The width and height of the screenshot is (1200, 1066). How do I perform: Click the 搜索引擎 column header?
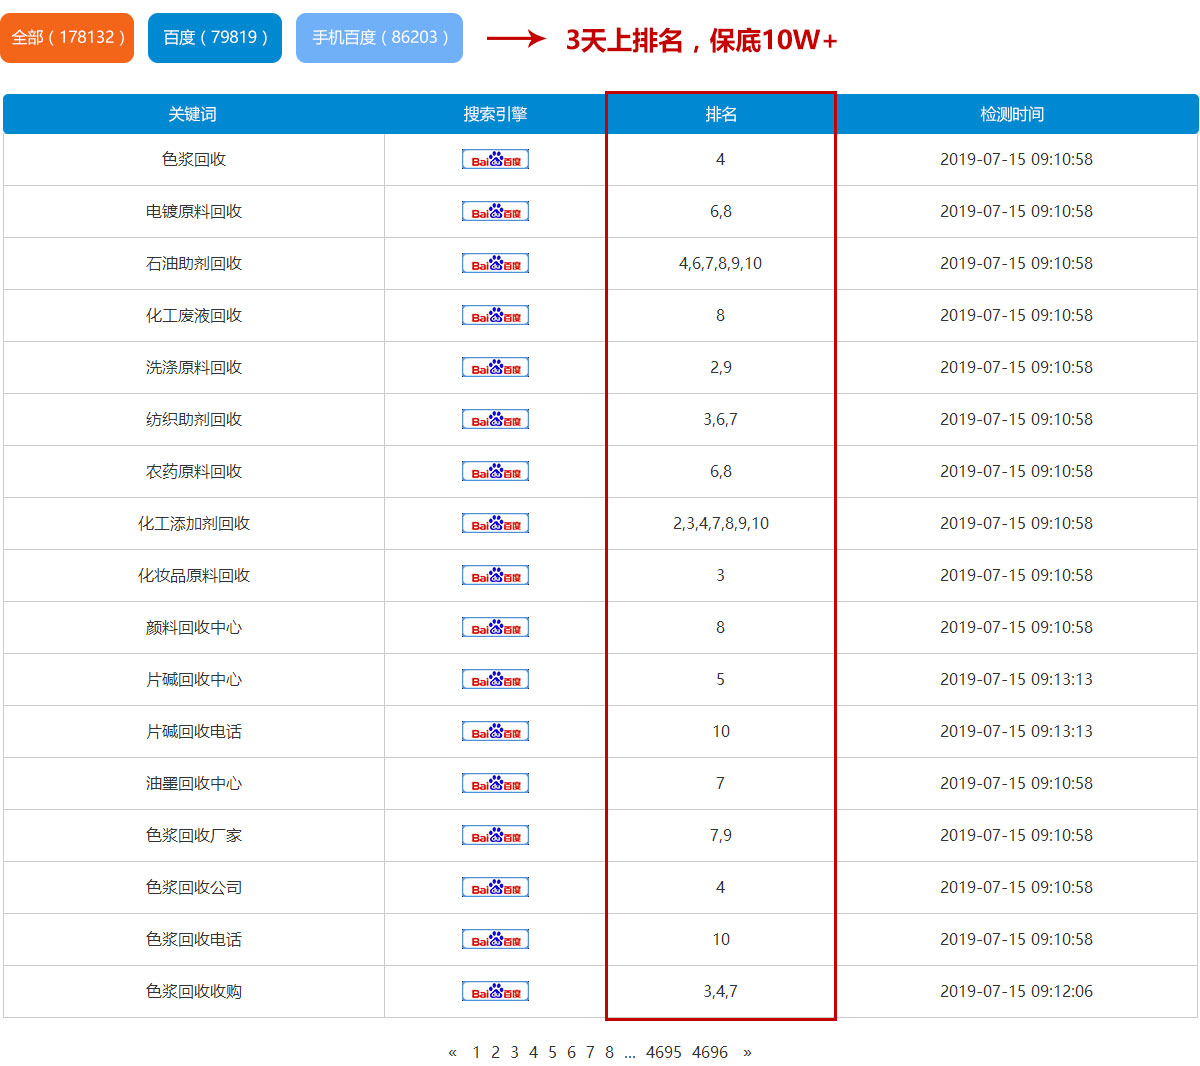[x=495, y=114]
